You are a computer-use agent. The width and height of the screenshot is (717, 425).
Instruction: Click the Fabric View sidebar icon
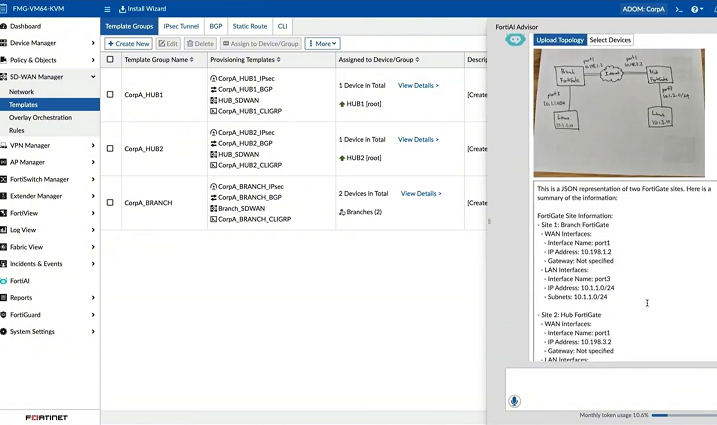tap(4, 247)
